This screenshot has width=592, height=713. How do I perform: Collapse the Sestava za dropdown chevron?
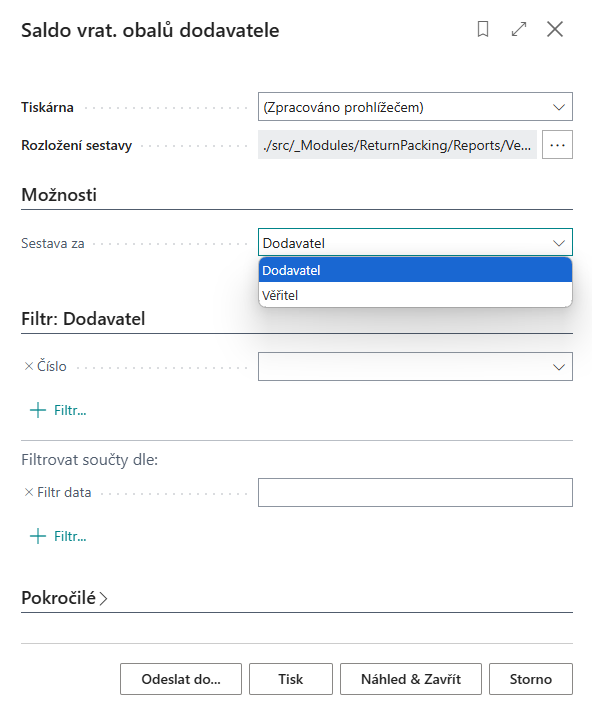pos(559,243)
